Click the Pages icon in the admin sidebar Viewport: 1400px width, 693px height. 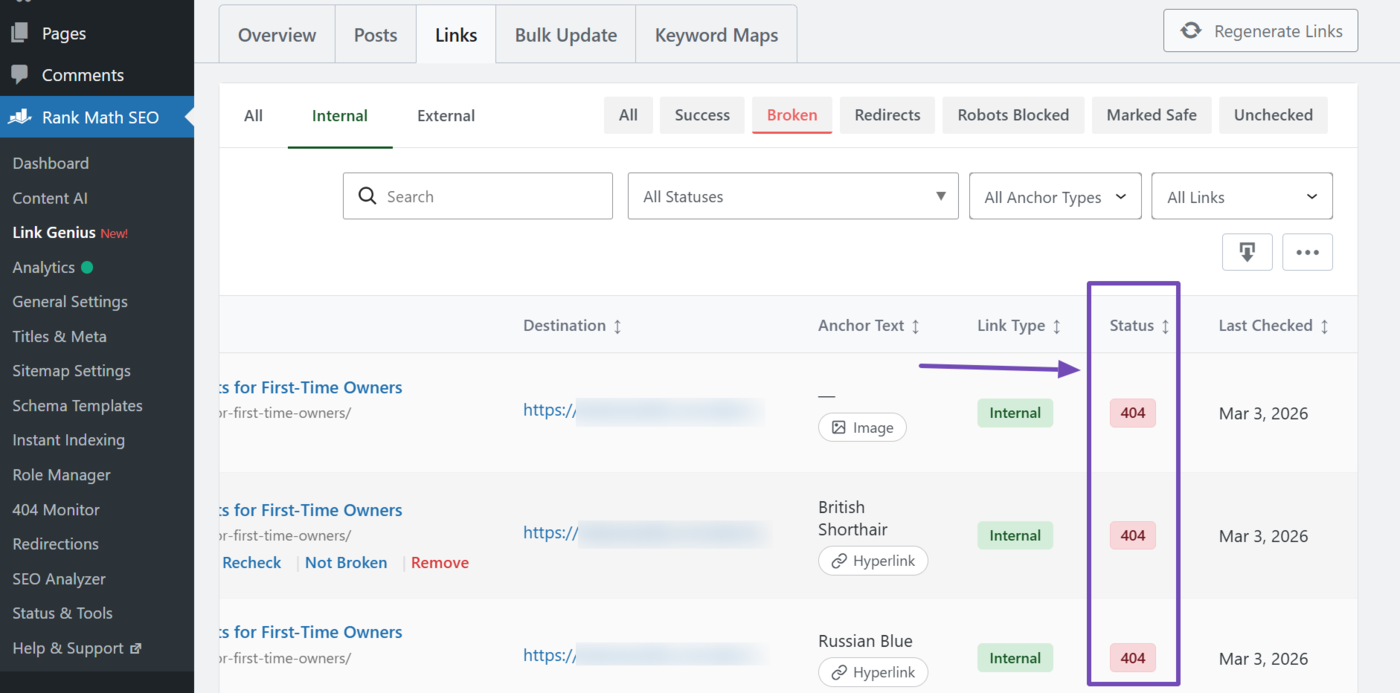point(18,31)
